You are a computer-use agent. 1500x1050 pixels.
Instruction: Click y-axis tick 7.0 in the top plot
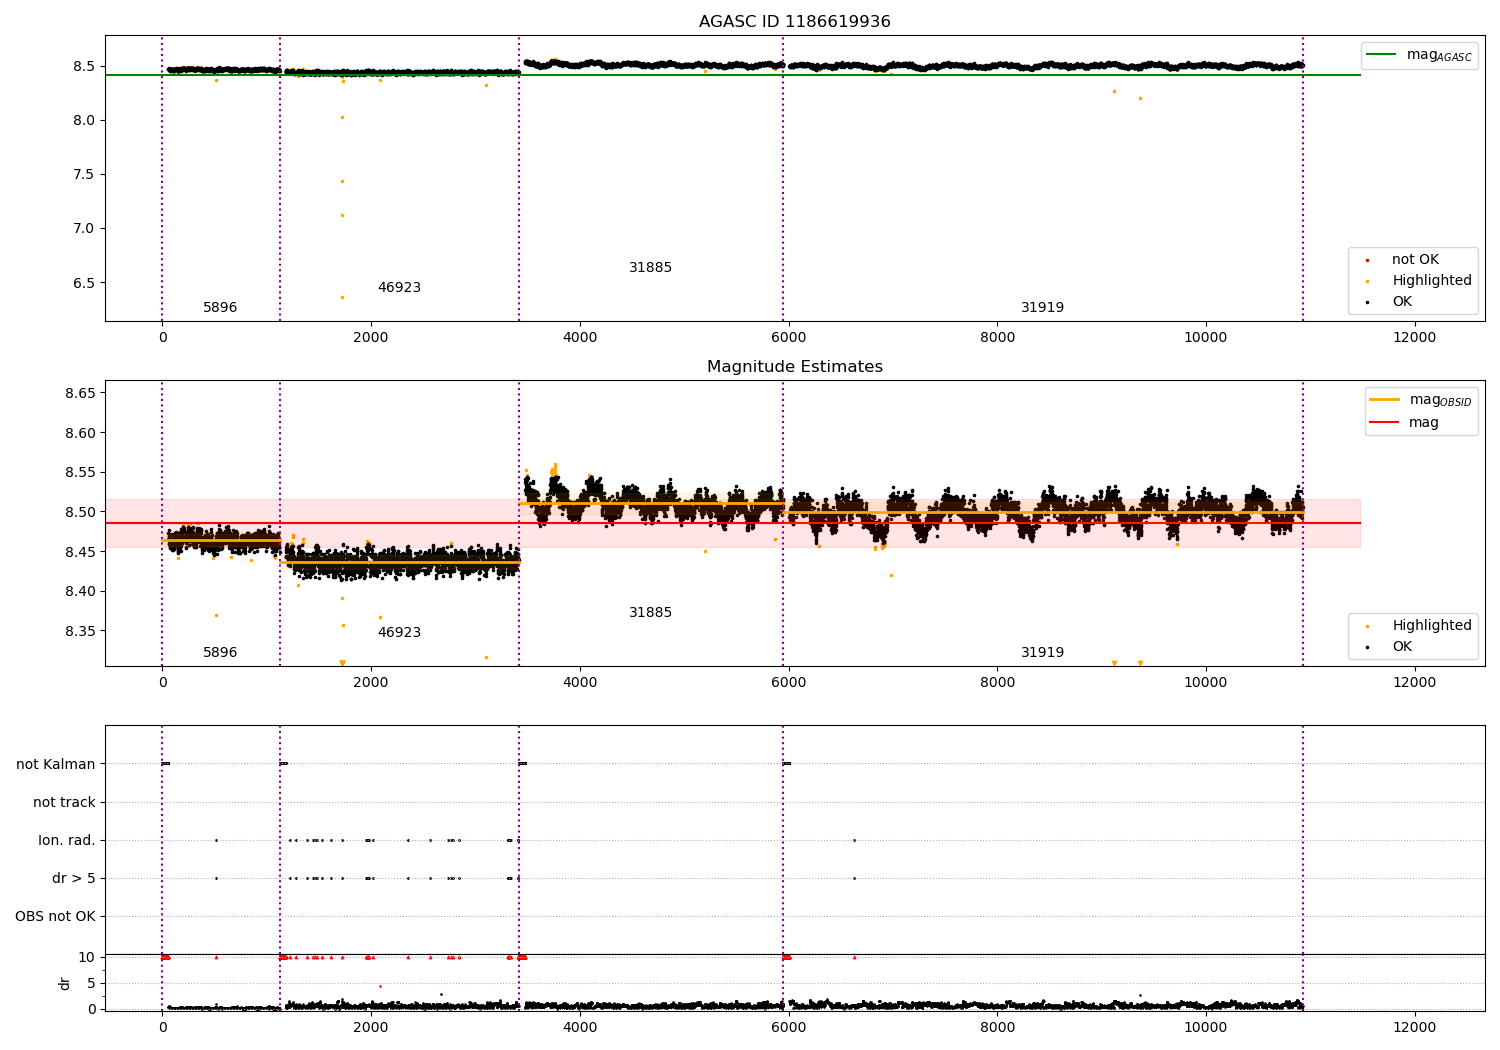point(83,229)
